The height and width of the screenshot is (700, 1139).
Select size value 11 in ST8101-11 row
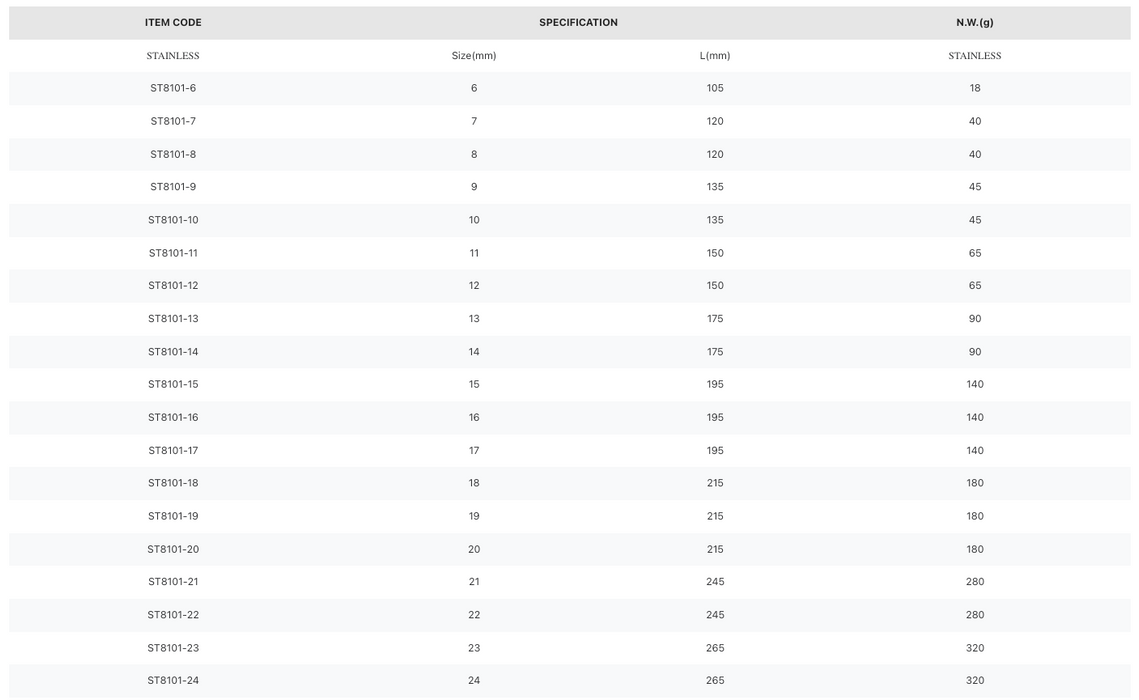[474, 253]
